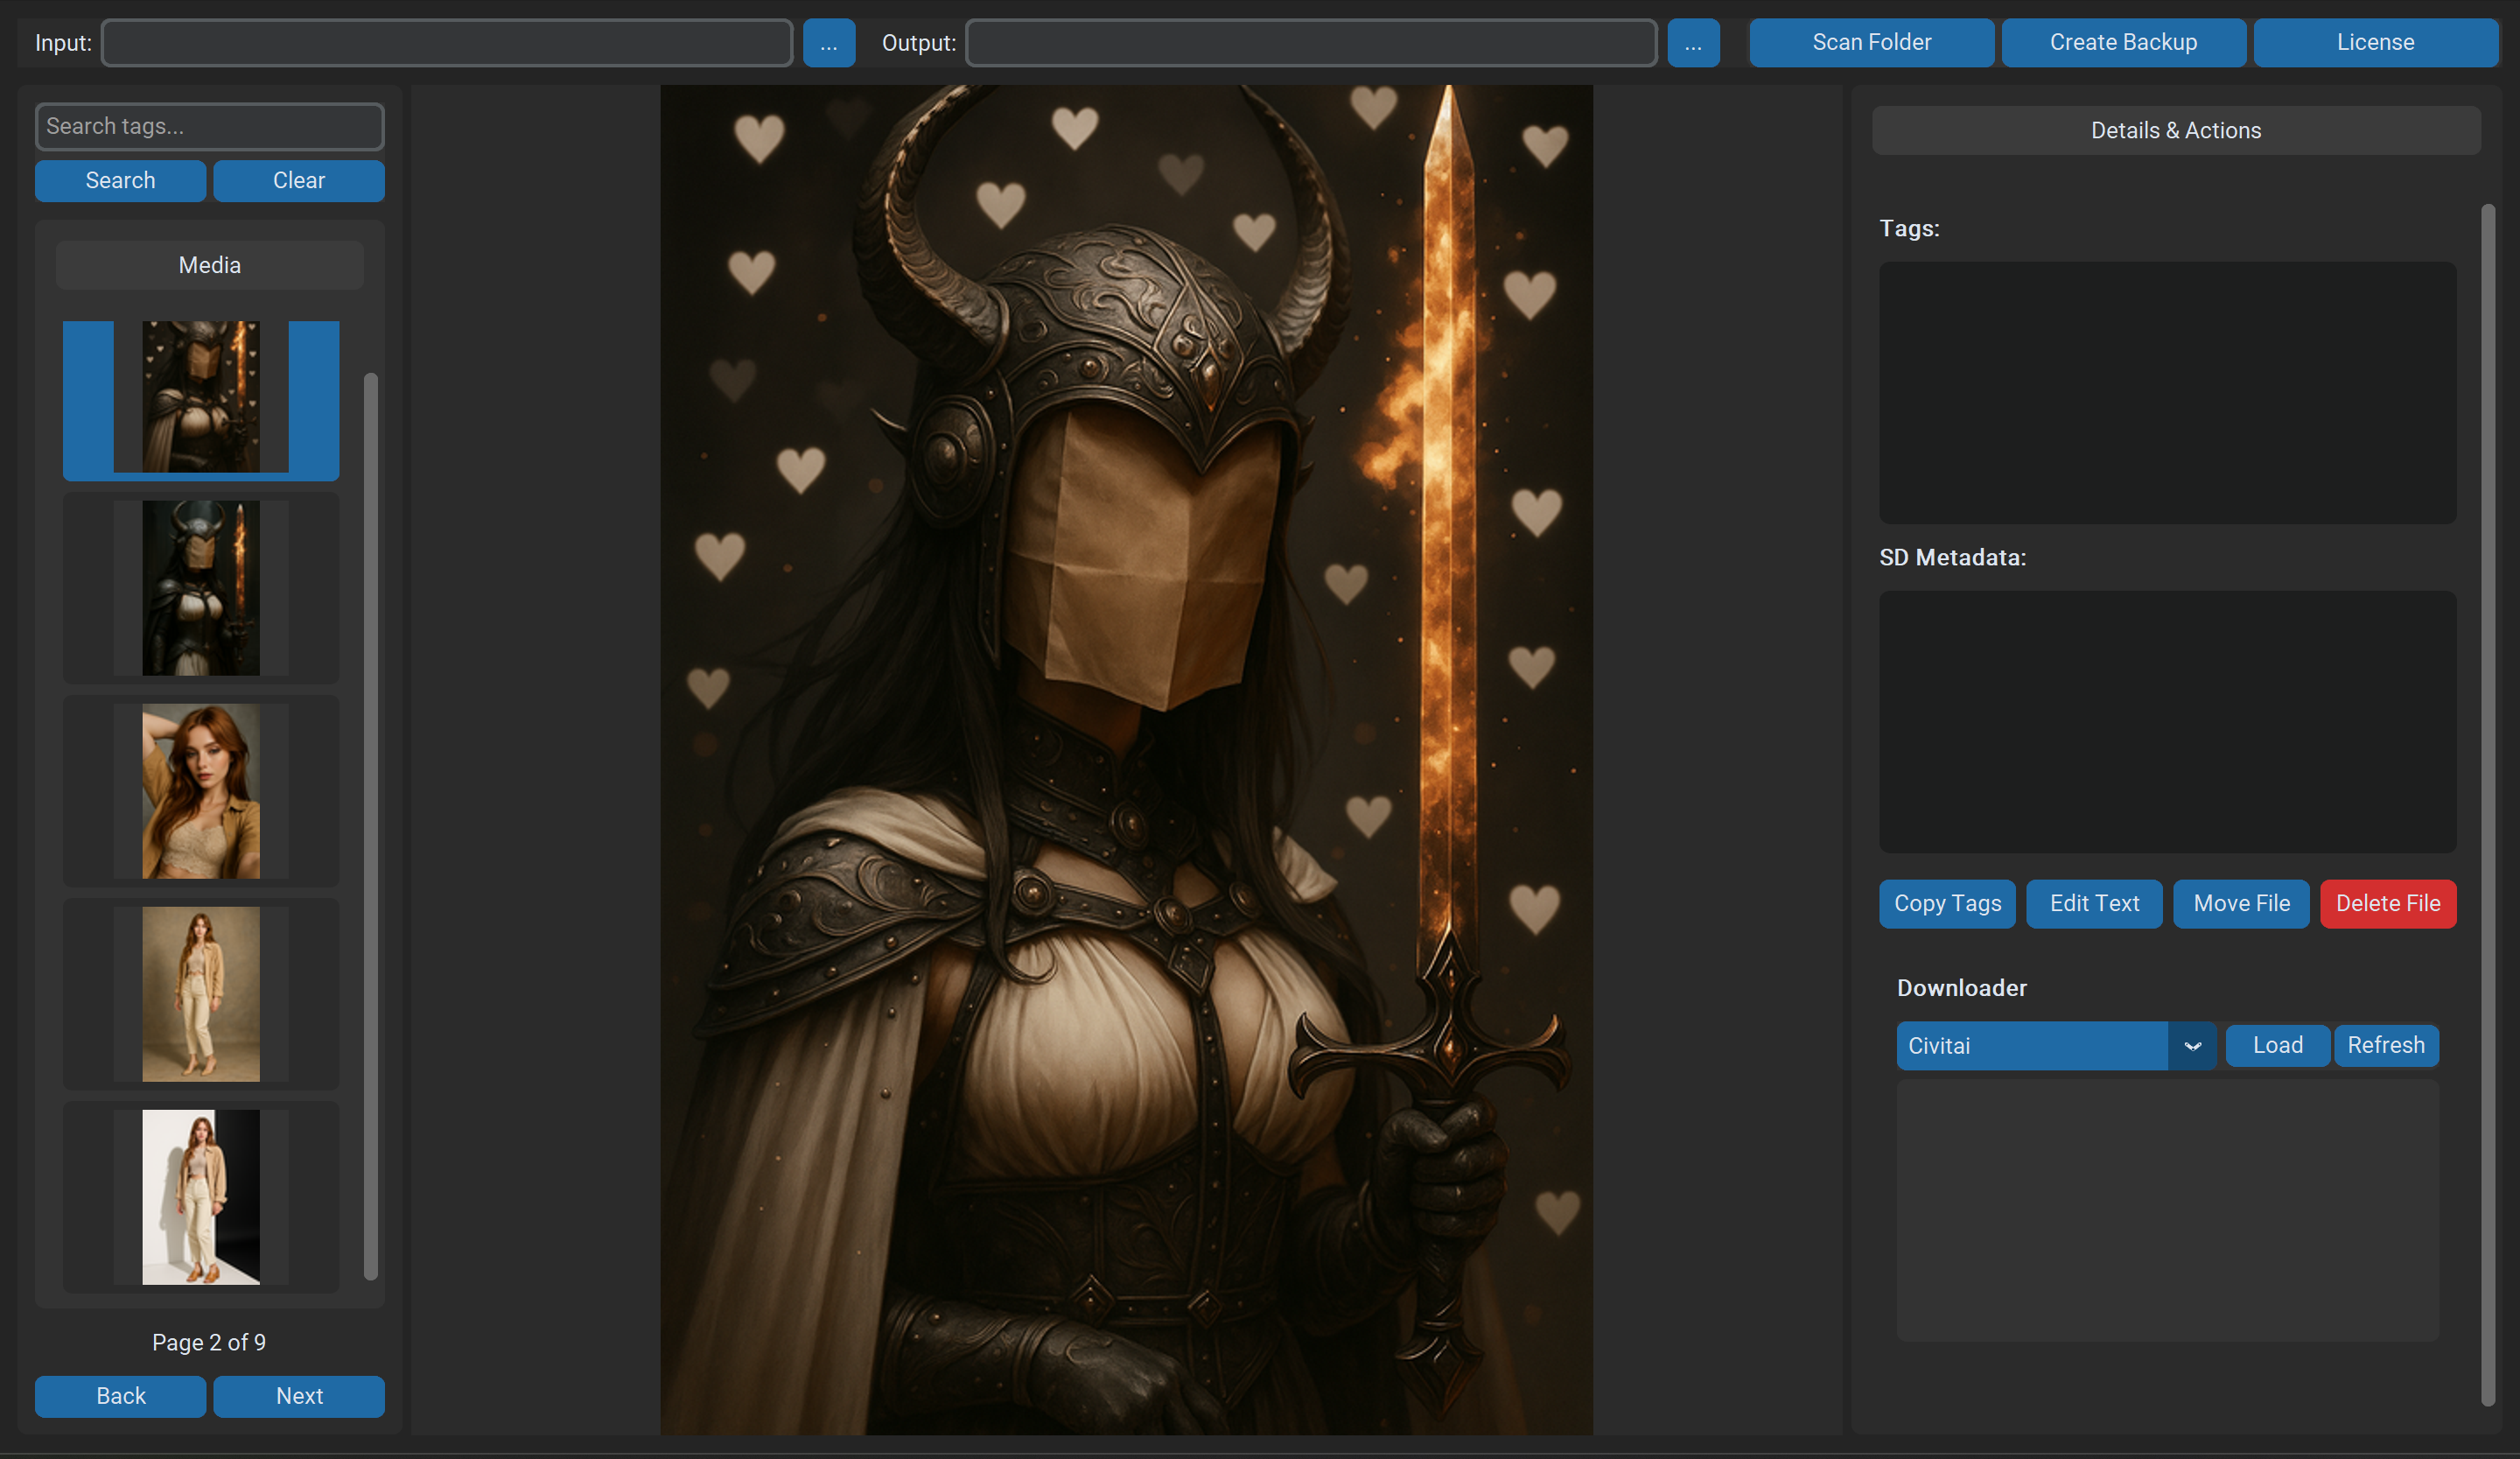Select the red-haired woman portrait thumbnail
2520x1459 pixels.
tap(201, 791)
